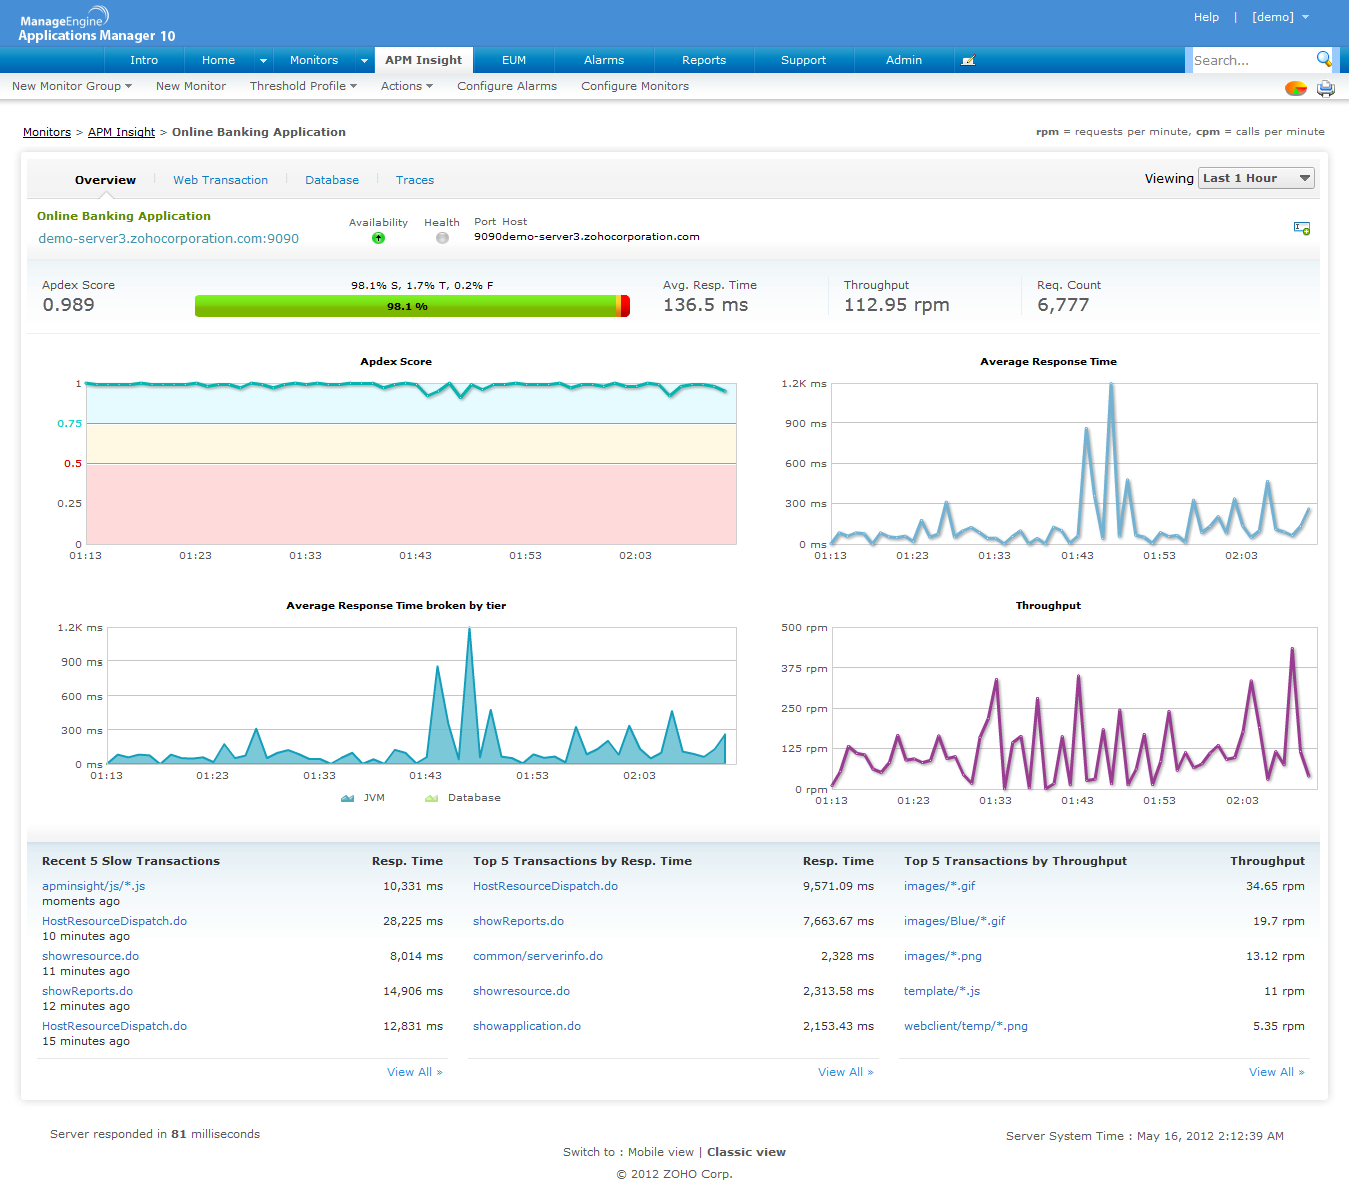Click the printer icon
Screen dimensions: 1349x1186
click(x=1326, y=88)
